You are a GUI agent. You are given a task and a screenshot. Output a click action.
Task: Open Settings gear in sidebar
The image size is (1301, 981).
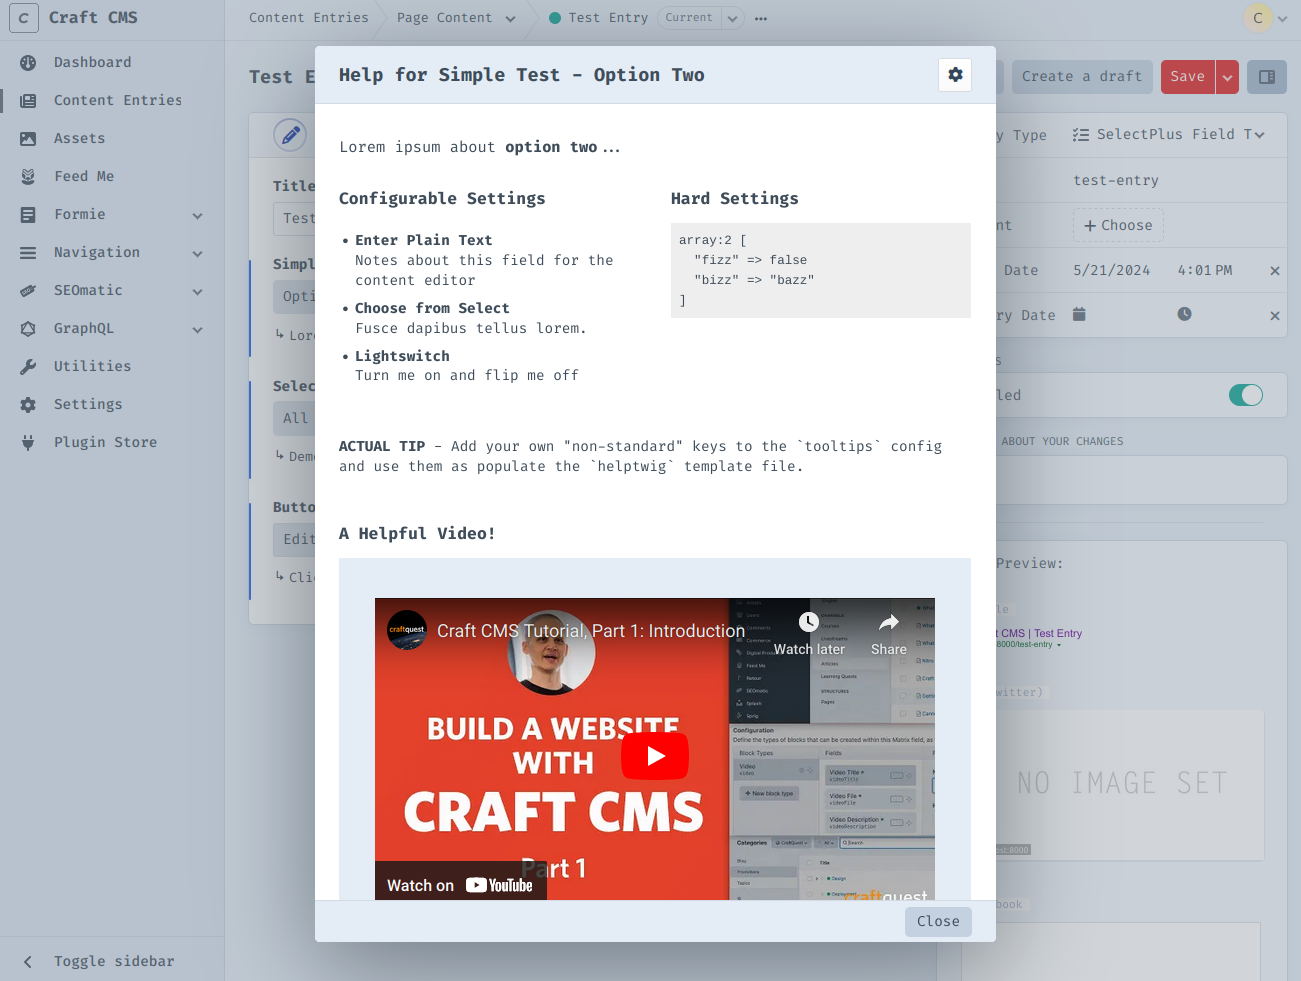pyautogui.click(x=28, y=404)
